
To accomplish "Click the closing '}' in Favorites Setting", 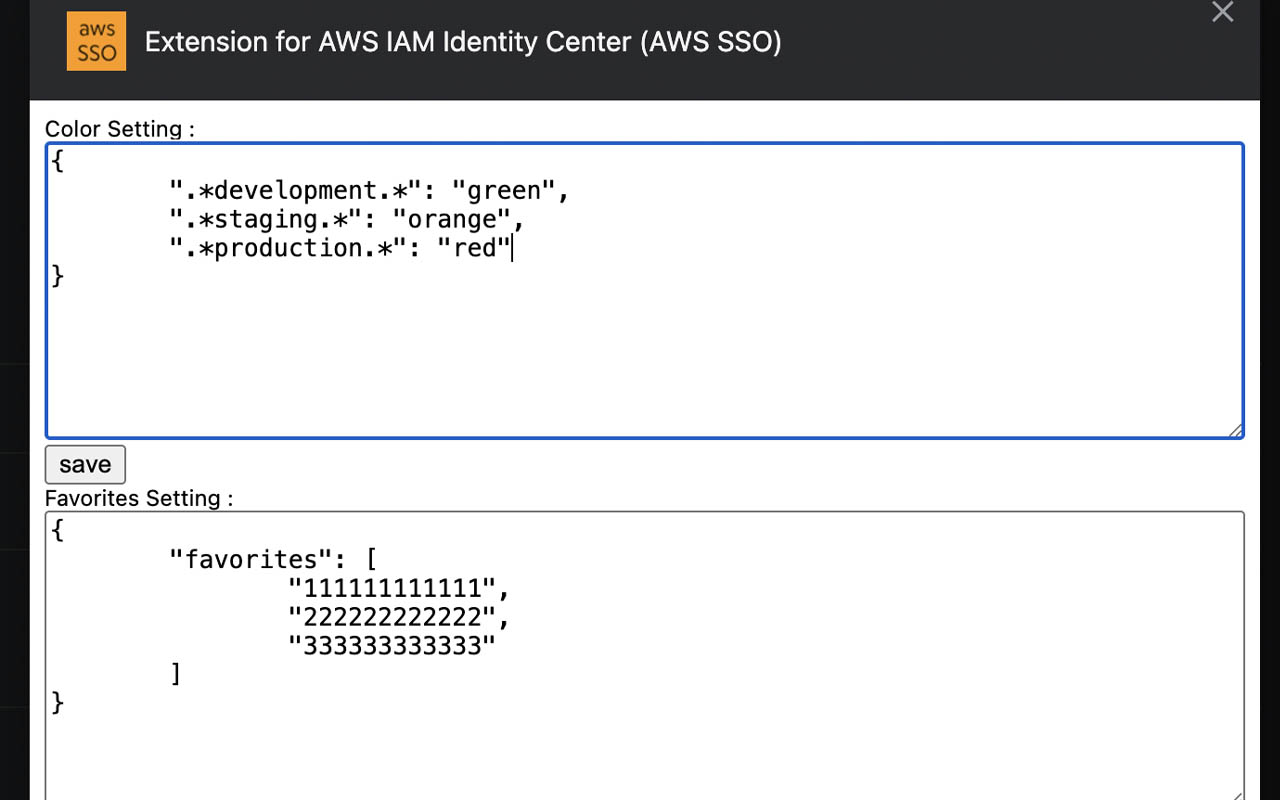I will 58,704.
